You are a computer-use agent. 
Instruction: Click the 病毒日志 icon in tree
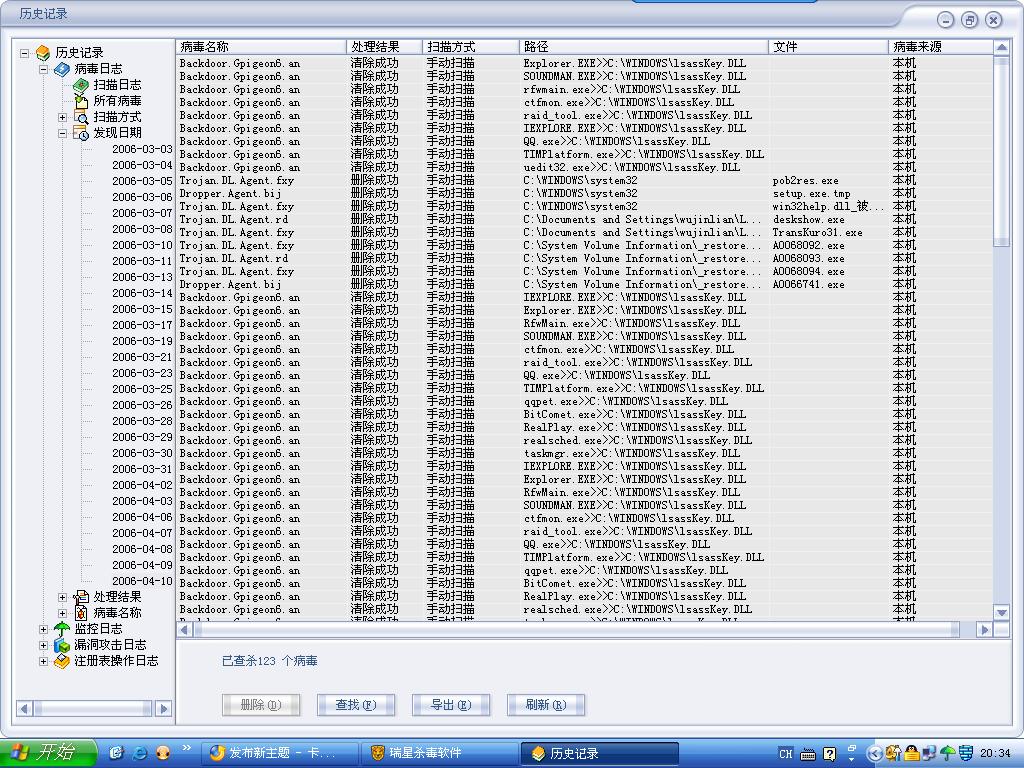click(x=62, y=69)
